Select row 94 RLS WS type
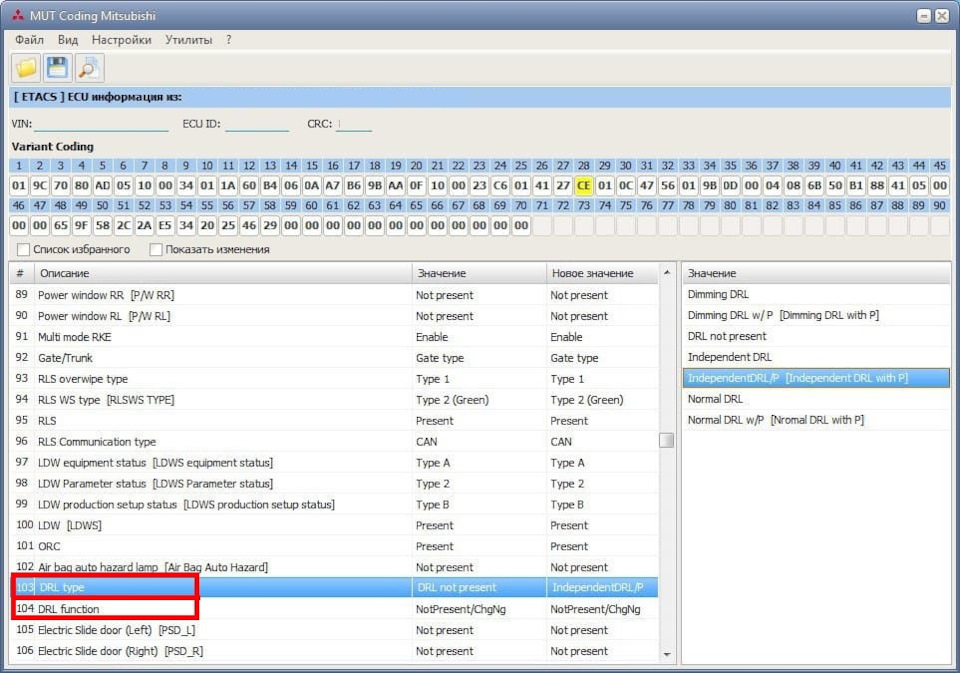The width and height of the screenshot is (960, 673). 334,400
